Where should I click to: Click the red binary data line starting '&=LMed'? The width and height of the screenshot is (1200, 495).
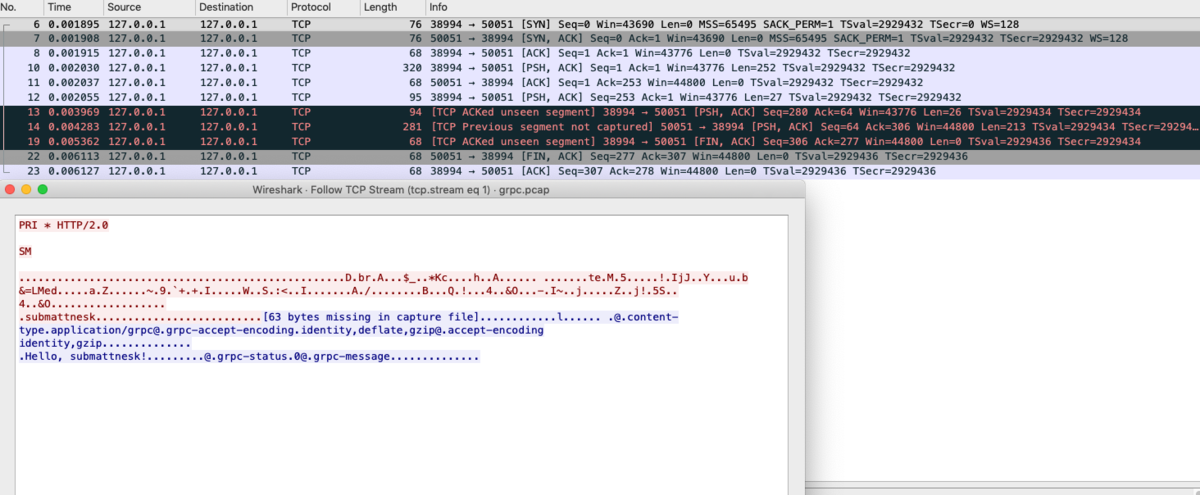tap(347, 290)
